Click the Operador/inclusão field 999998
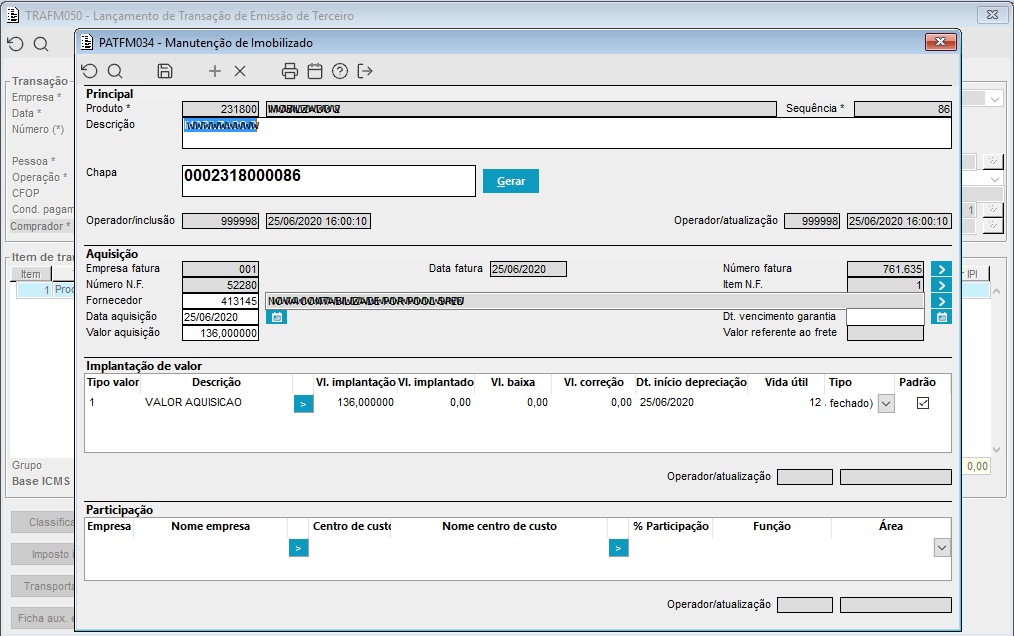The height and width of the screenshot is (636, 1014). coord(221,221)
